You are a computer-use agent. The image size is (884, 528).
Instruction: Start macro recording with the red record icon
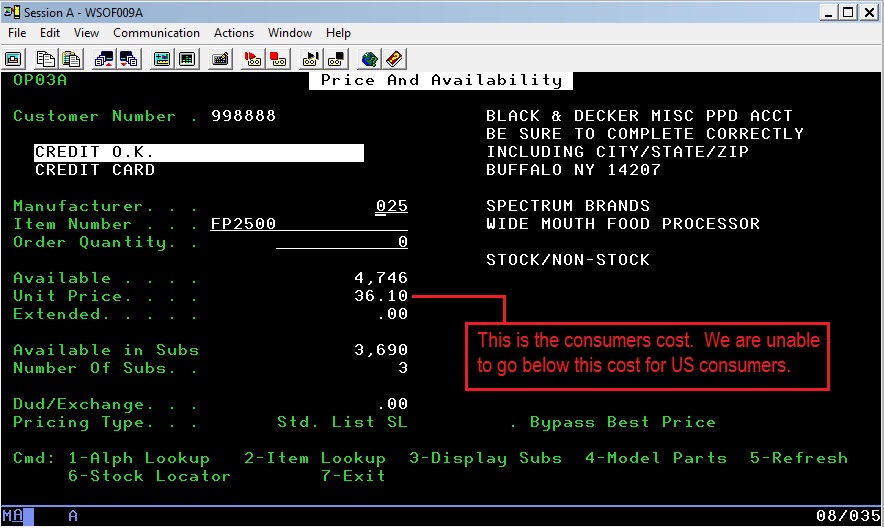click(252, 59)
